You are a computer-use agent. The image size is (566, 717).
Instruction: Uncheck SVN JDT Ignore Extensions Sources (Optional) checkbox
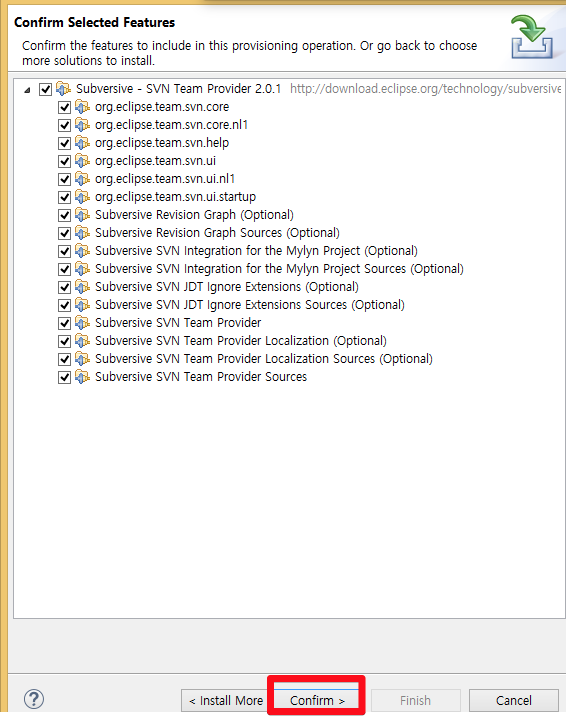pos(64,305)
